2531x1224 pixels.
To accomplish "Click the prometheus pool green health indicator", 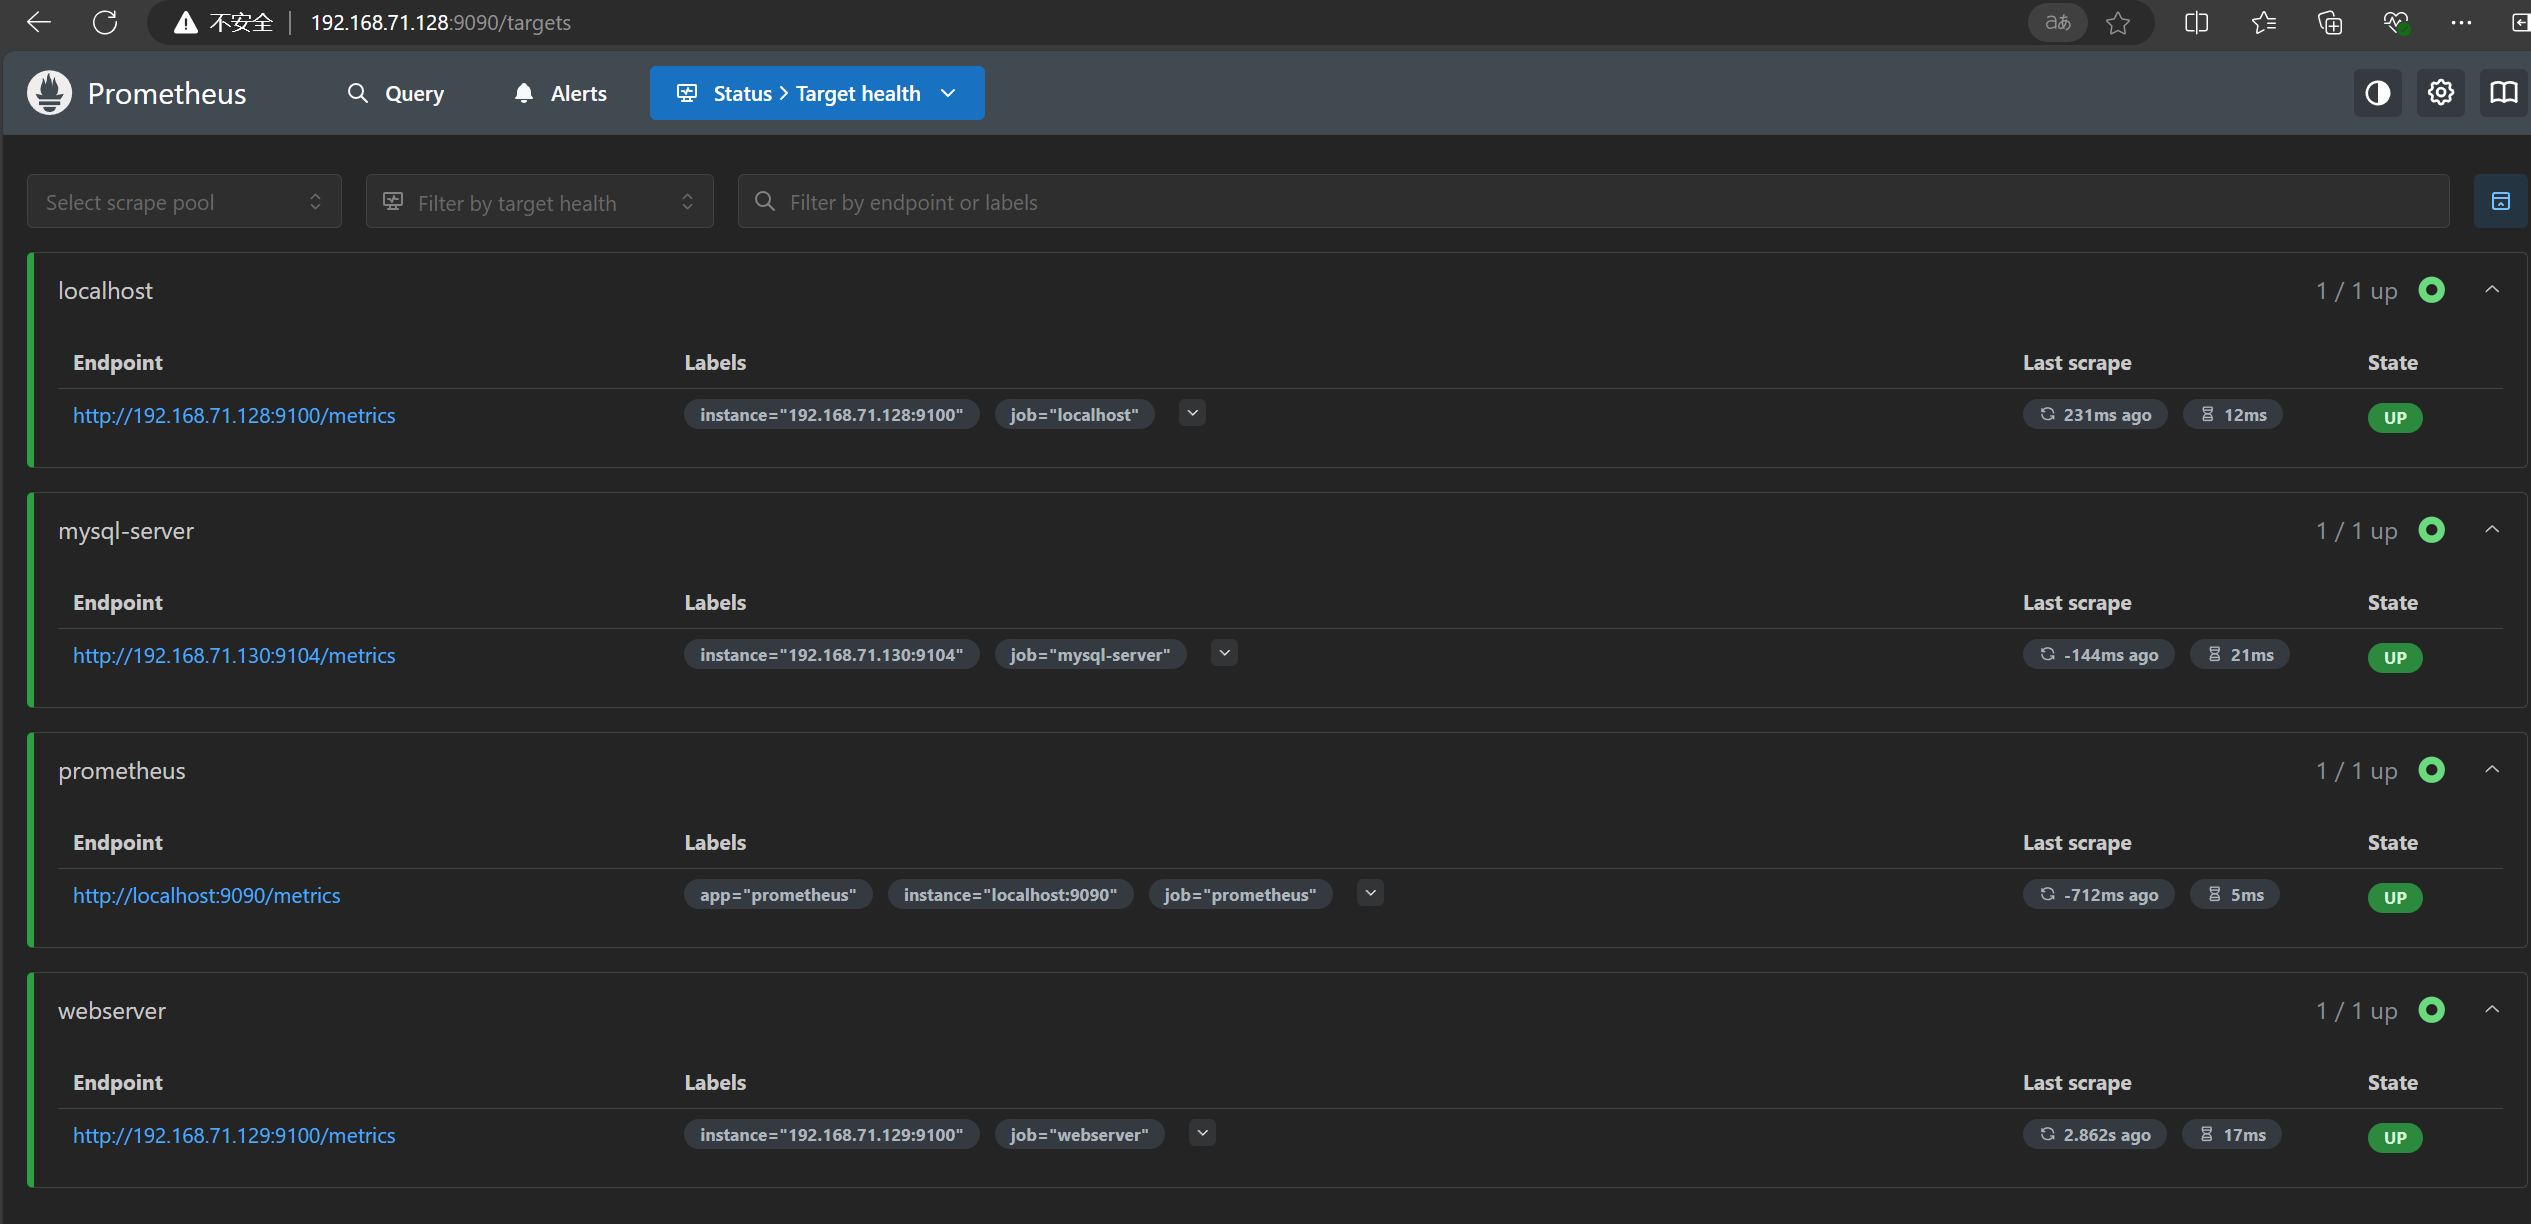I will 2432,770.
